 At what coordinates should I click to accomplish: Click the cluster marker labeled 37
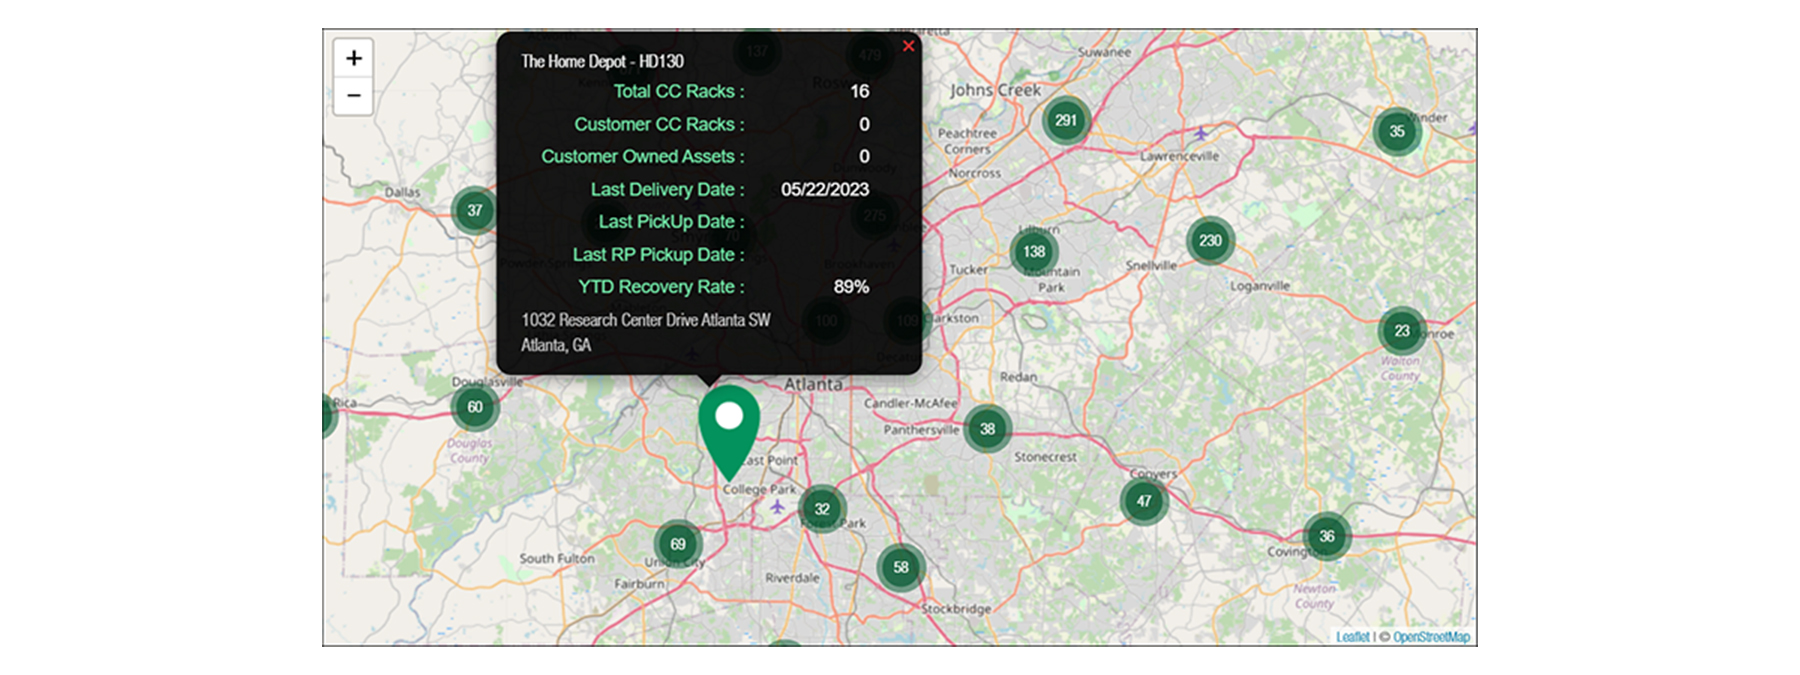[475, 211]
